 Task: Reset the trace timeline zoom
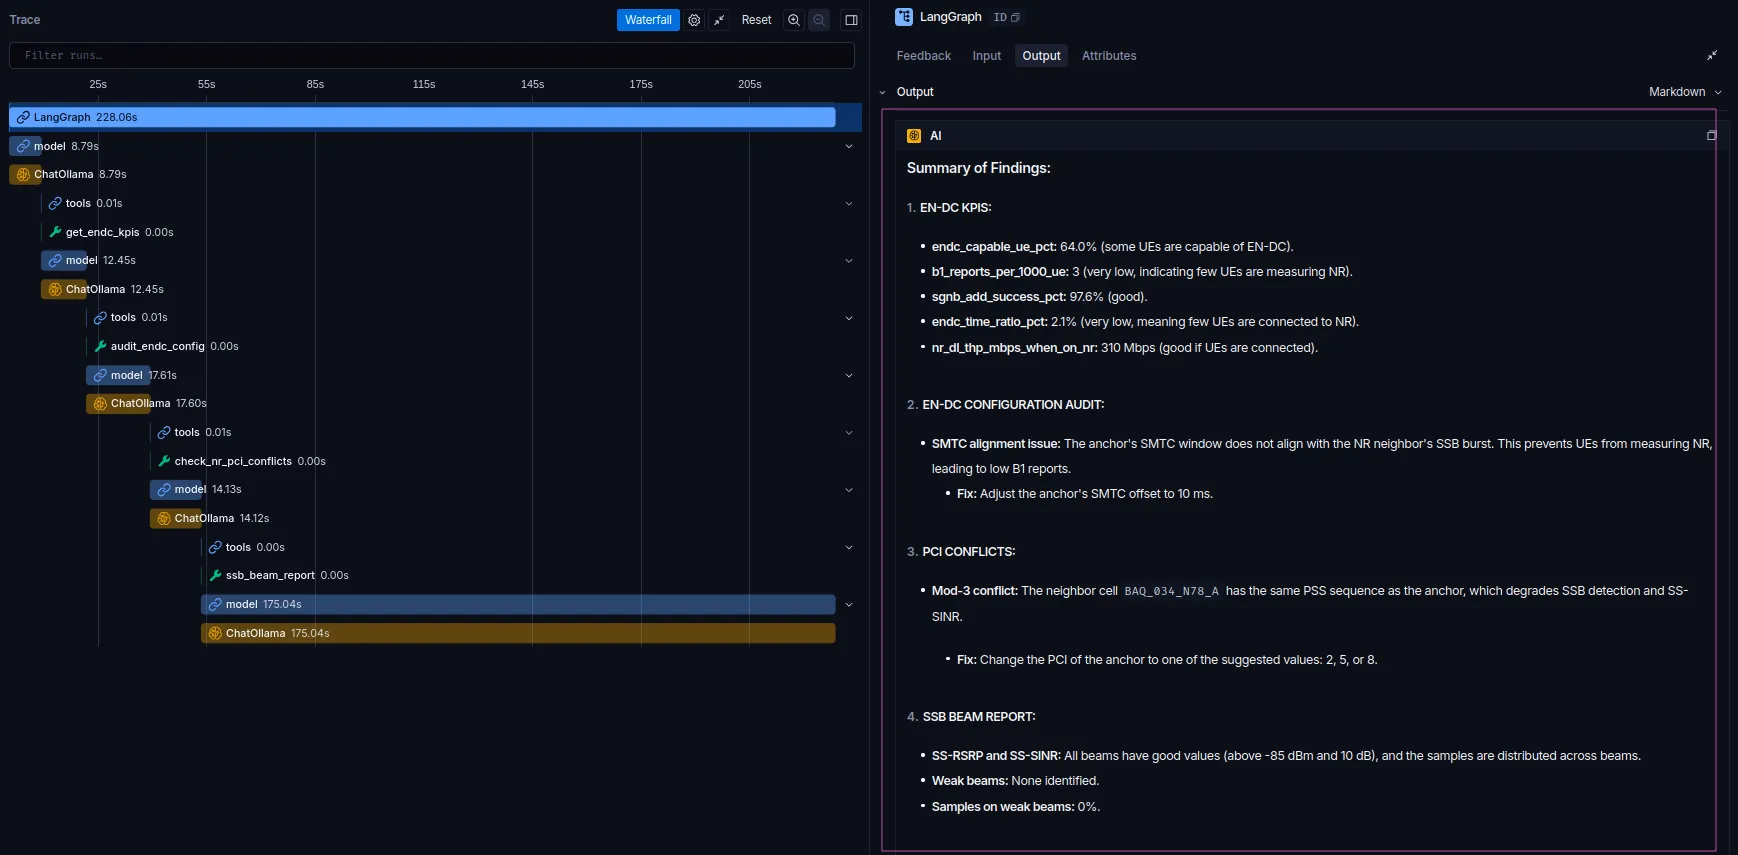pos(756,20)
